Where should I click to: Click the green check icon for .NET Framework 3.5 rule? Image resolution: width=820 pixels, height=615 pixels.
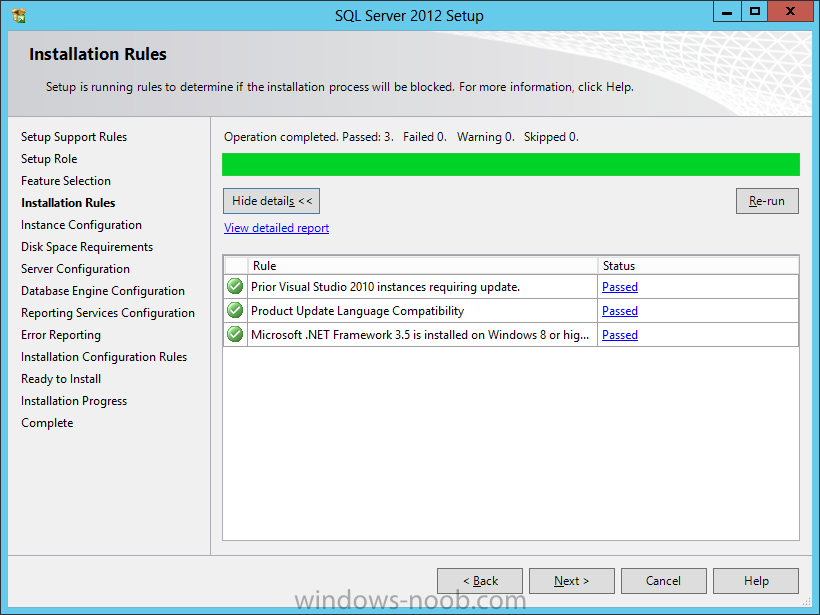tap(235, 335)
